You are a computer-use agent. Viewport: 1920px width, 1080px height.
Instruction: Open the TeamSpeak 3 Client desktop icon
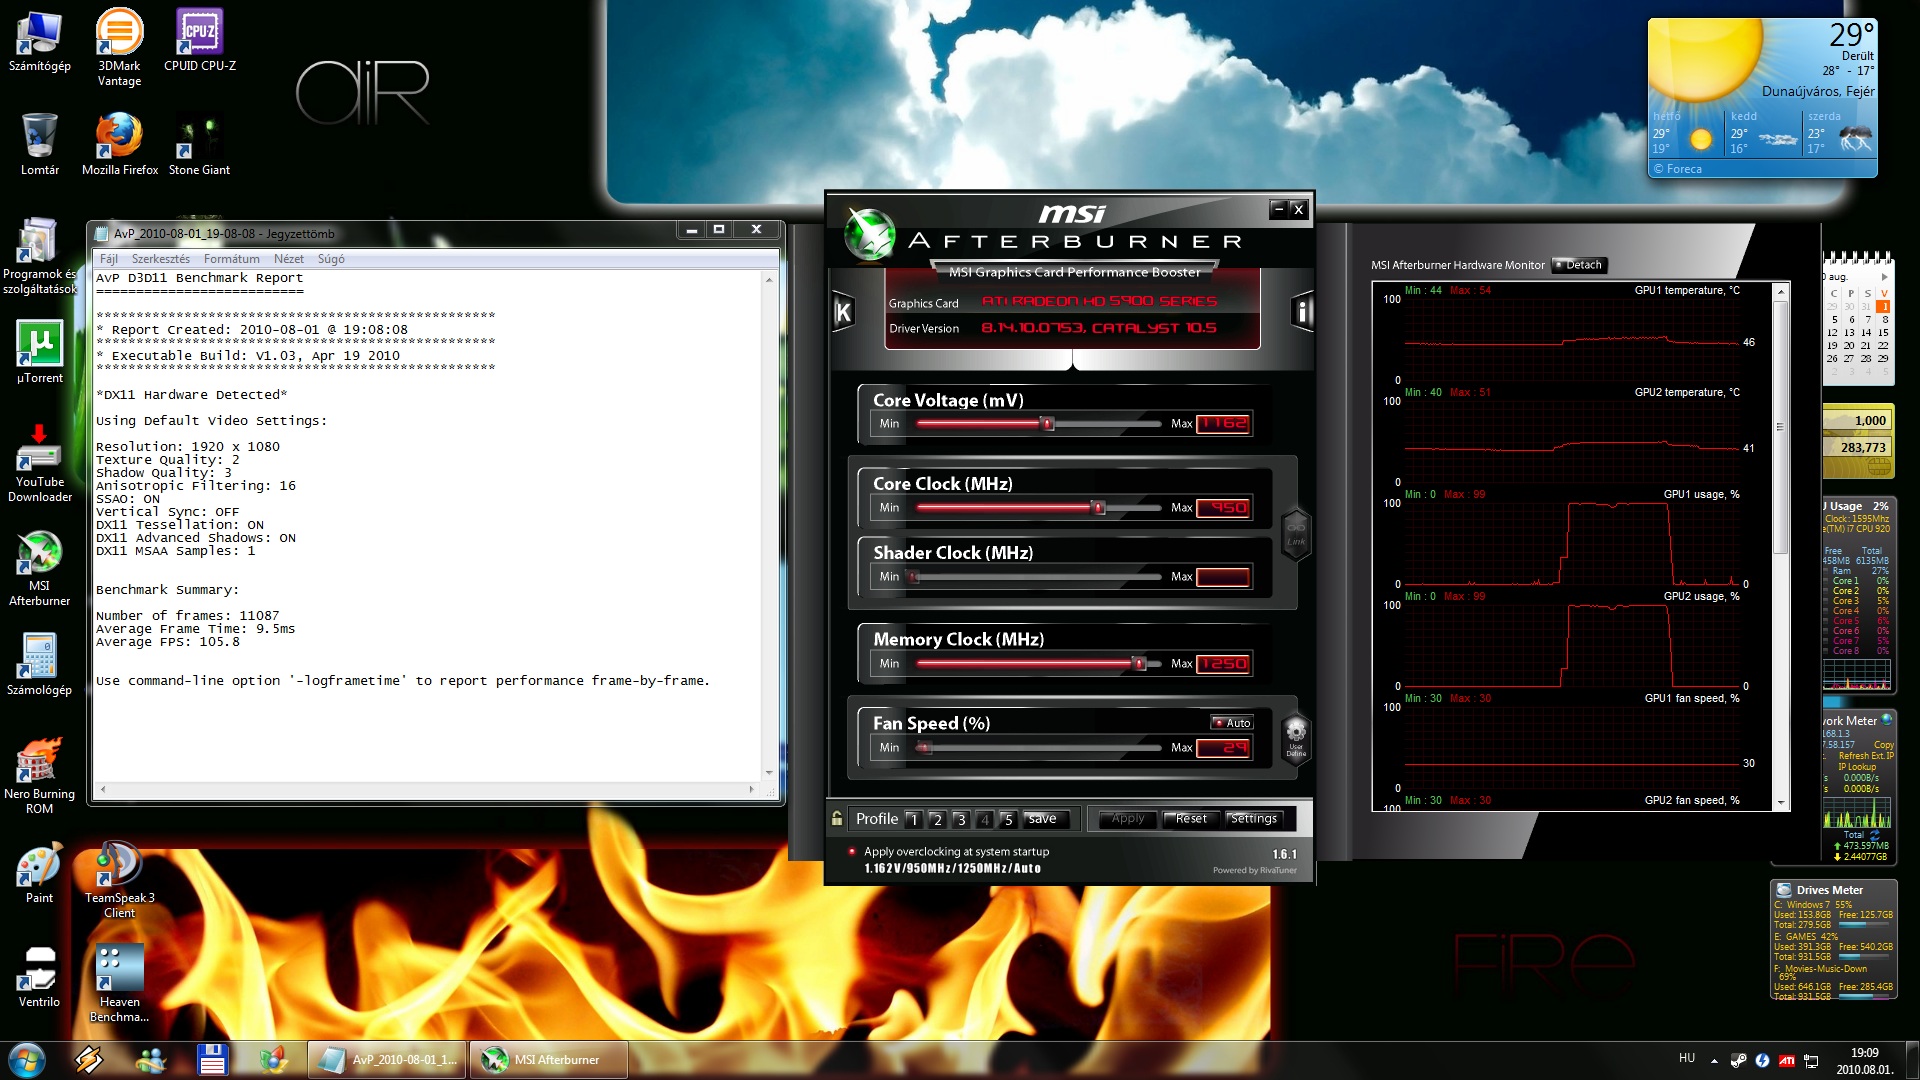(x=120, y=880)
